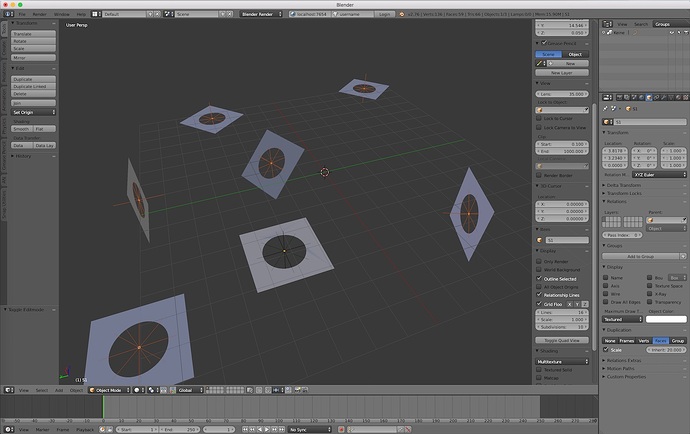Open Global orientation dropdown
This screenshot has width=690, height=434.
click(x=190, y=390)
